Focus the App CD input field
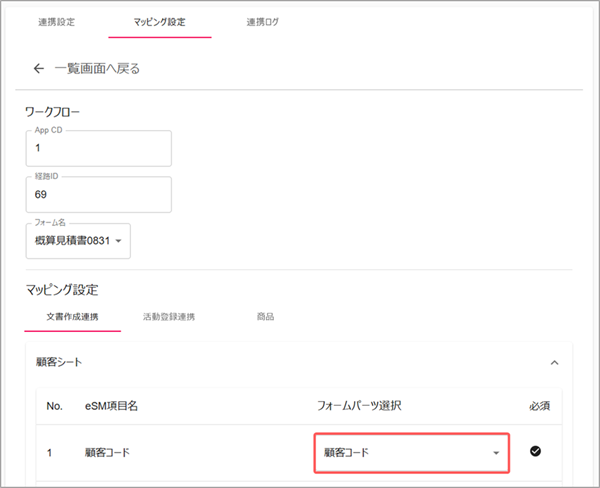The image size is (600, 488). pyautogui.click(x=99, y=148)
